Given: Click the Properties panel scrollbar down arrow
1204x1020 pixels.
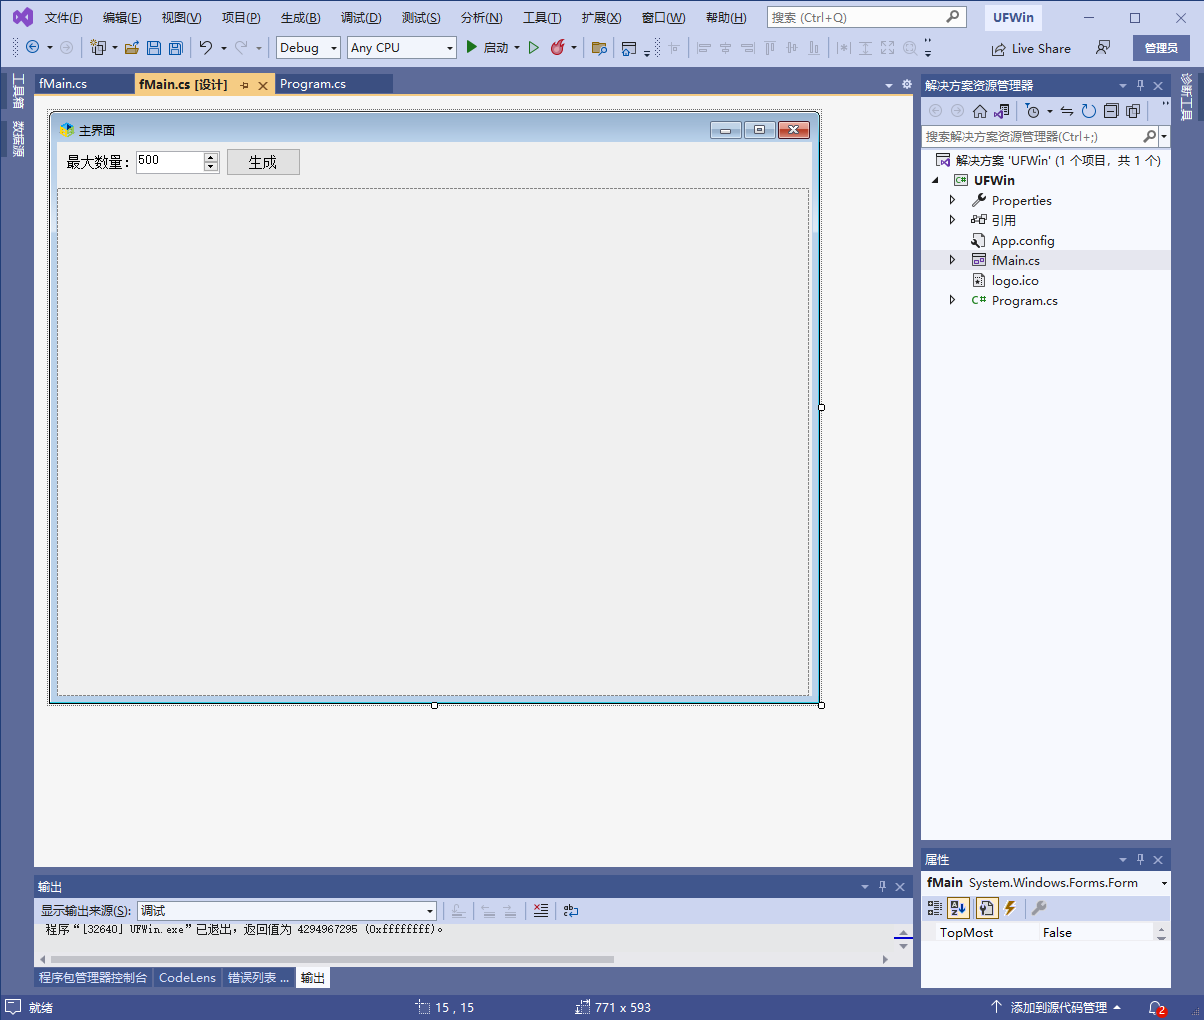Looking at the screenshot, I should pos(1161,936).
